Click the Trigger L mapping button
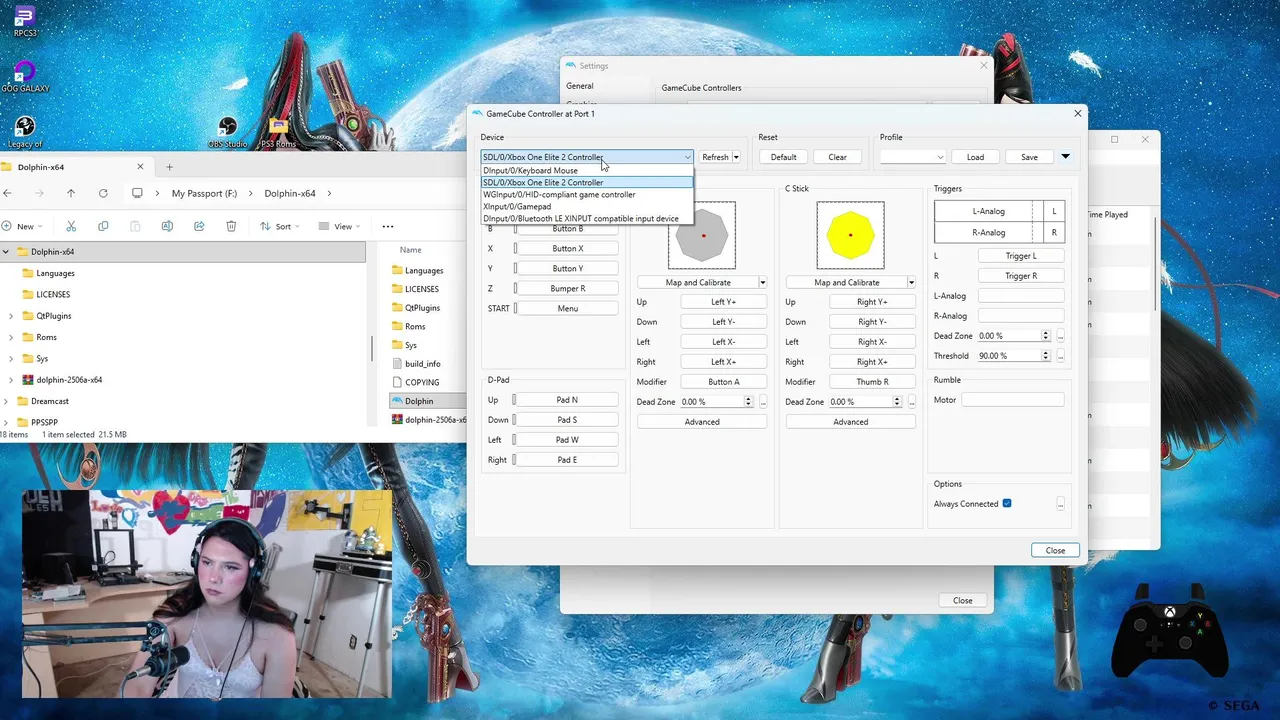Viewport: 1280px width, 720px height. pos(1021,256)
